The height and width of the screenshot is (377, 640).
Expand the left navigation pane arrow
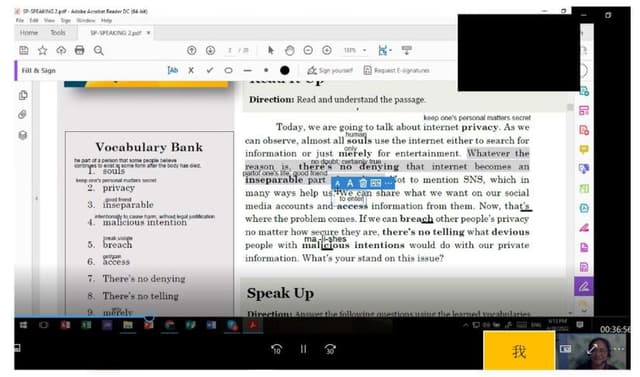(x=36, y=198)
